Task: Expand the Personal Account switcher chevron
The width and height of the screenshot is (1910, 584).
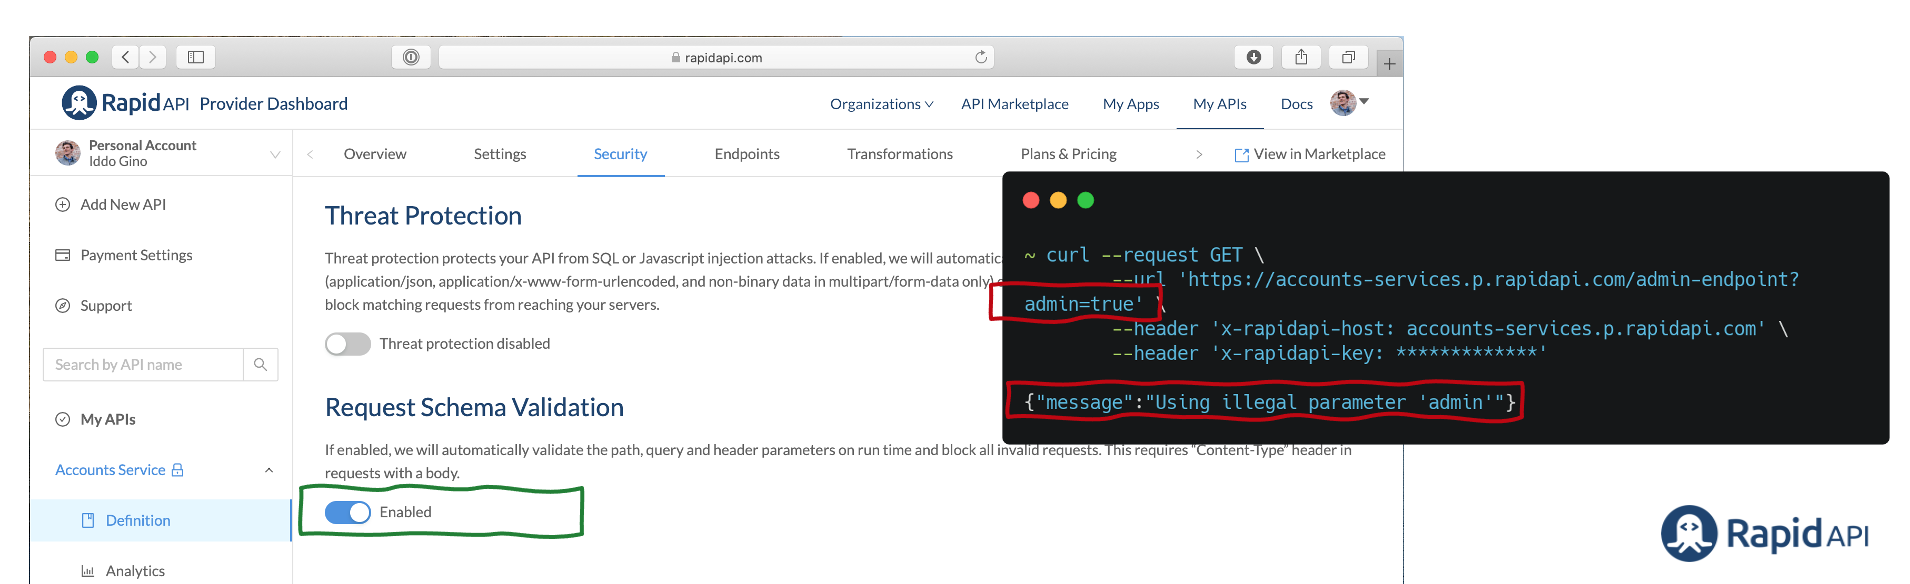Action: pos(275,154)
